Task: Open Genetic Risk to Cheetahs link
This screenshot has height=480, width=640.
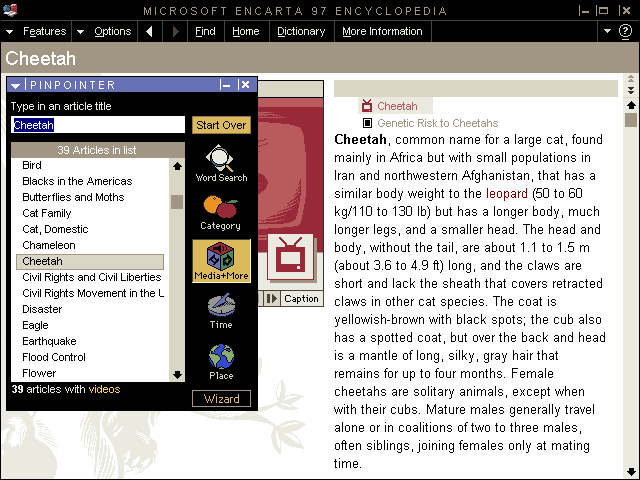Action: pyautogui.click(x=438, y=123)
